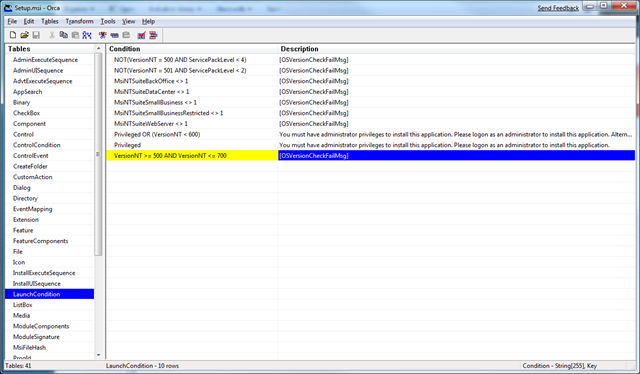Select the 'VersionNT >= 500 AND VersionNT <= 700' cell

click(x=192, y=156)
